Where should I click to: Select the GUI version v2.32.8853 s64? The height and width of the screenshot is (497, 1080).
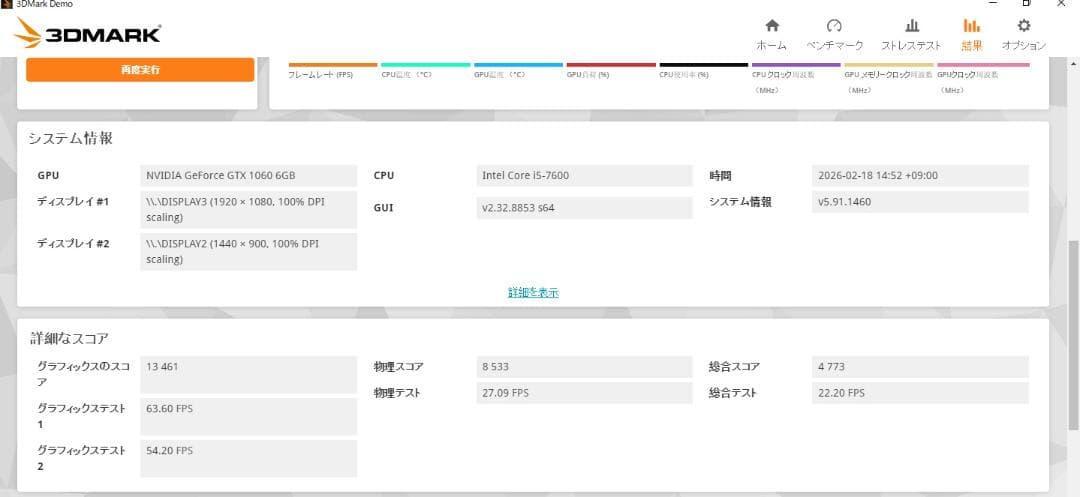click(584, 208)
